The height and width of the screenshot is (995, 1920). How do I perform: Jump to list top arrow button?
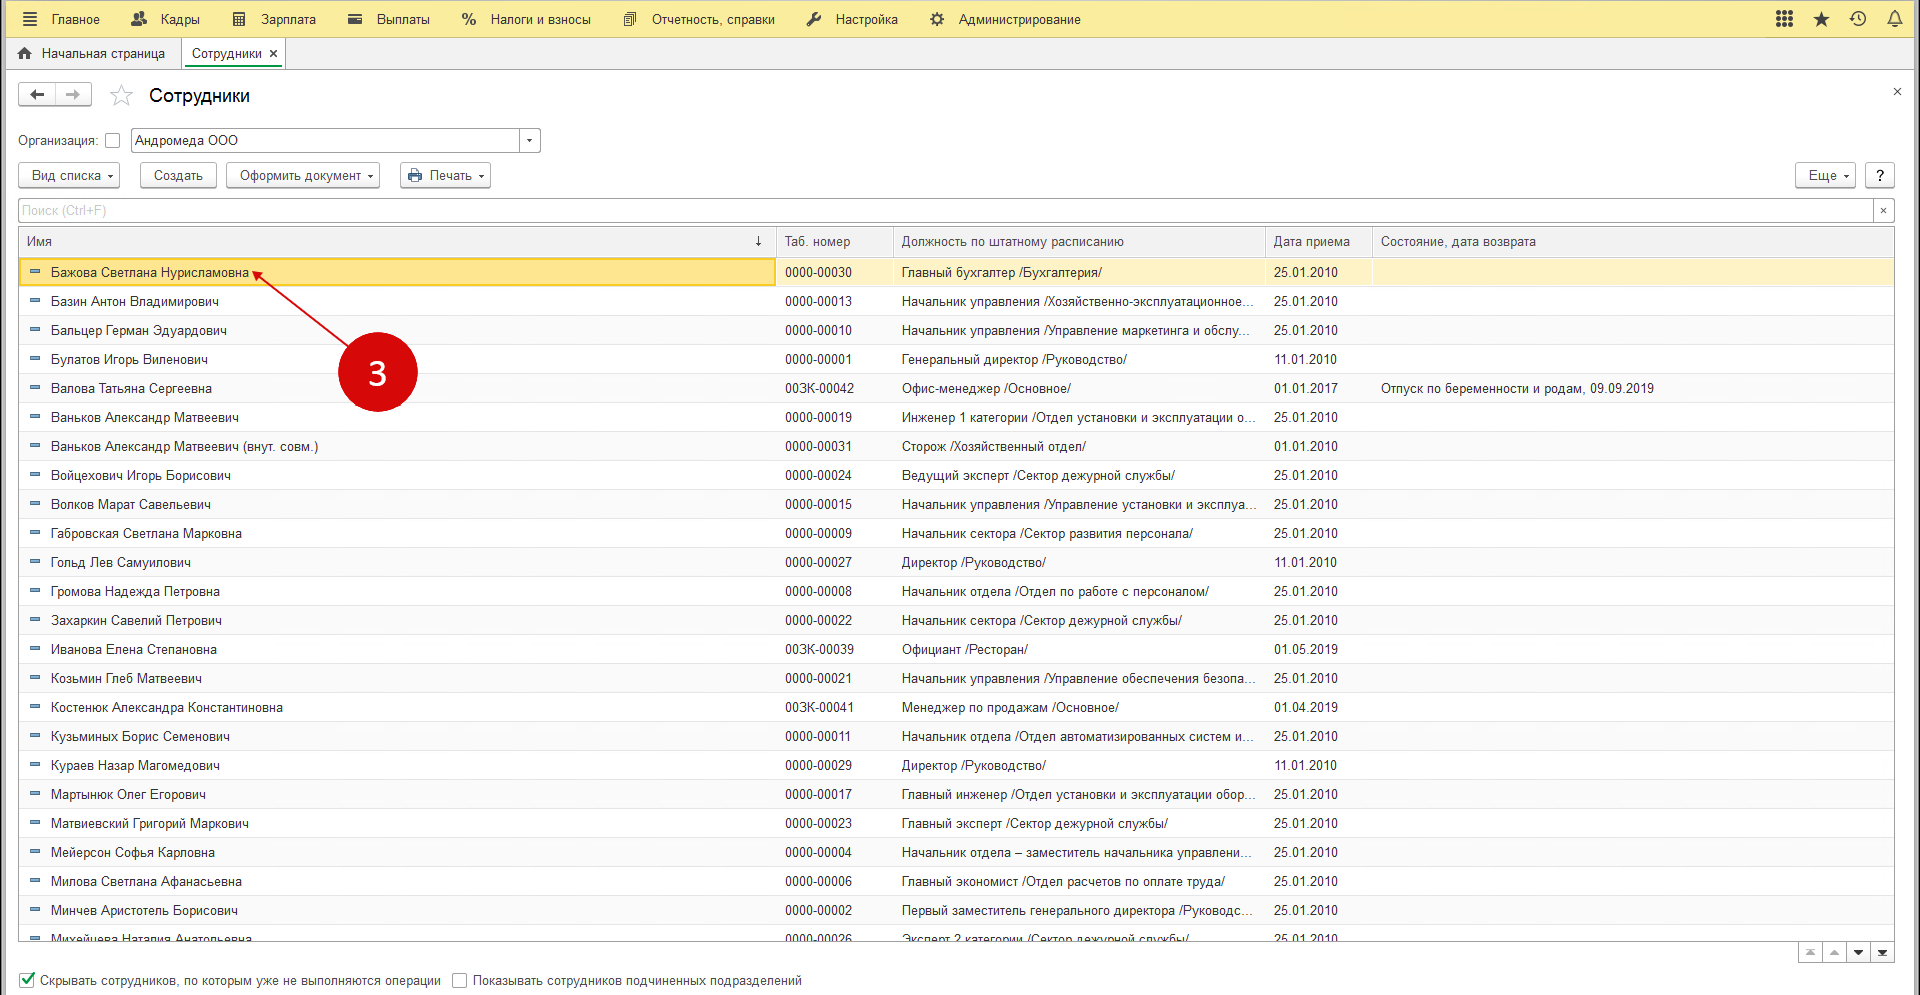click(1810, 952)
